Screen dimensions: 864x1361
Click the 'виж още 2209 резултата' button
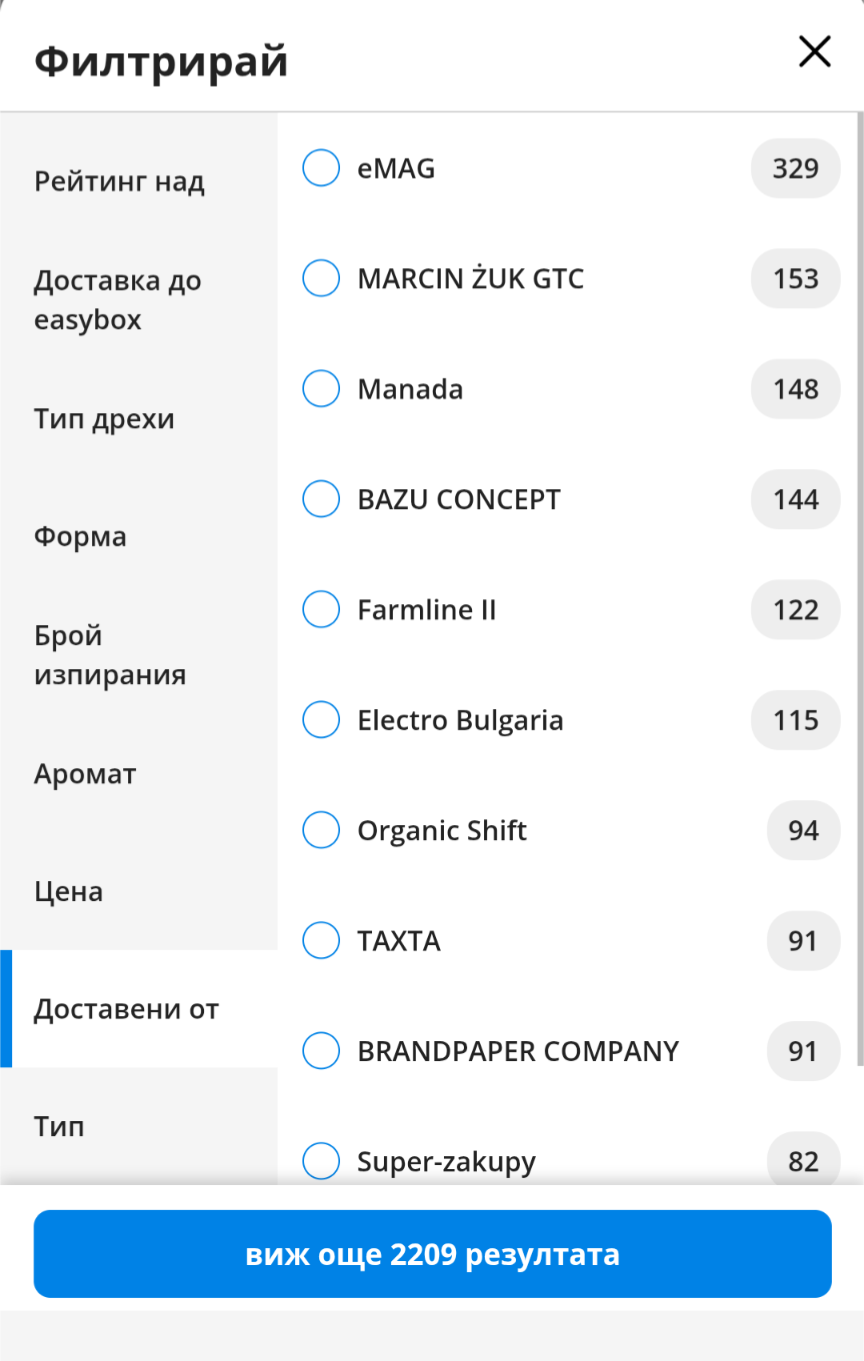tap(432, 1254)
